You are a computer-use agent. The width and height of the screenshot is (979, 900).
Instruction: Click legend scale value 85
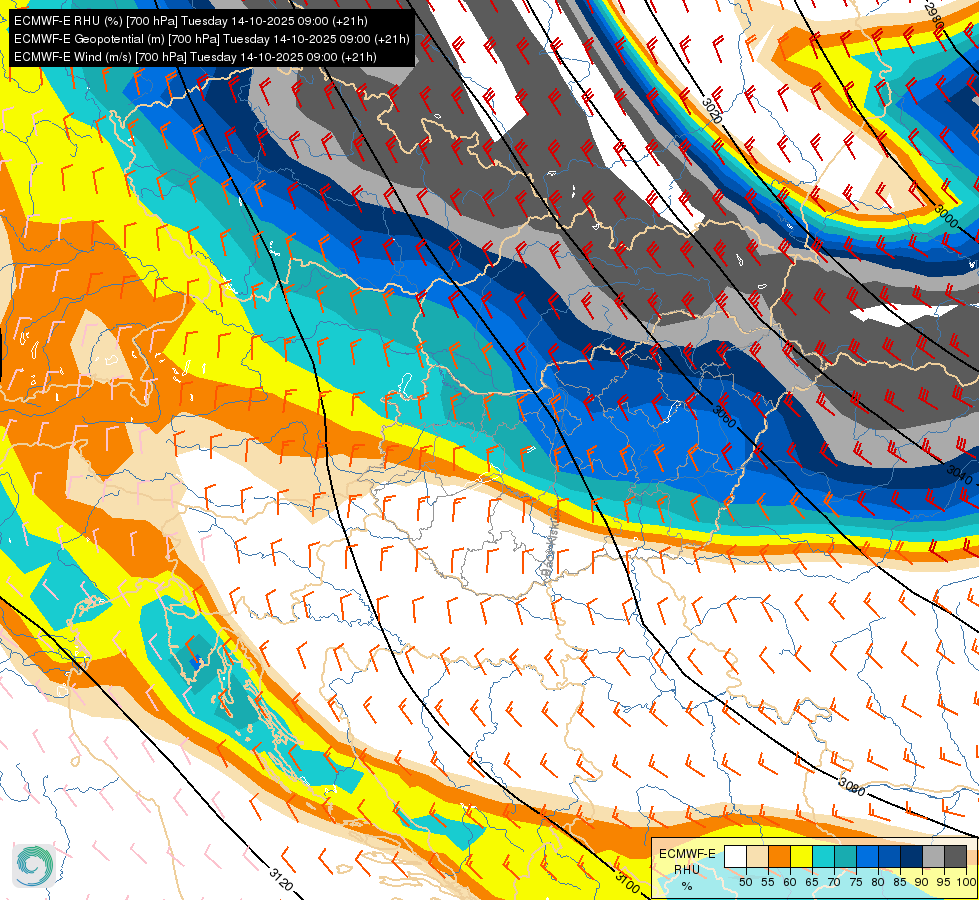[900, 883]
